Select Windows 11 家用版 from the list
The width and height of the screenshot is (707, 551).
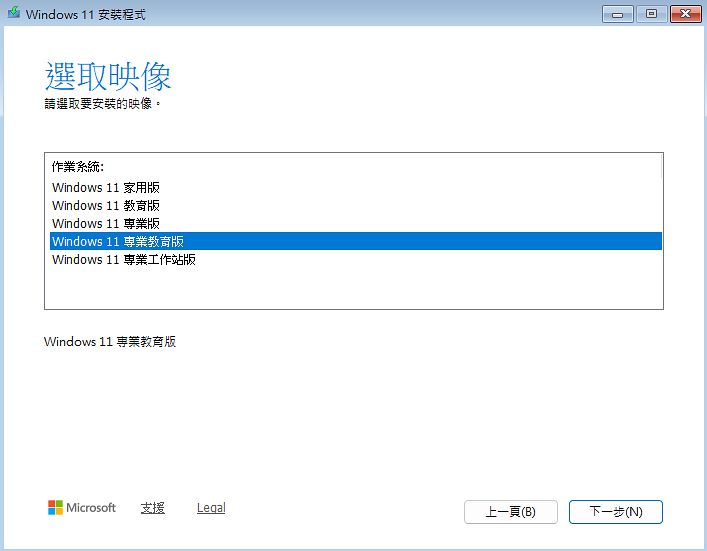[356, 188]
